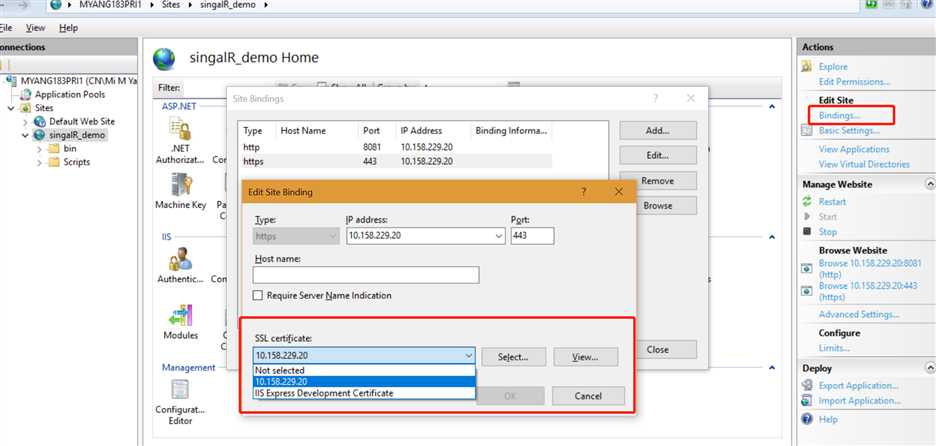Open the View menu
The height and width of the screenshot is (446, 936).
pyautogui.click(x=35, y=27)
